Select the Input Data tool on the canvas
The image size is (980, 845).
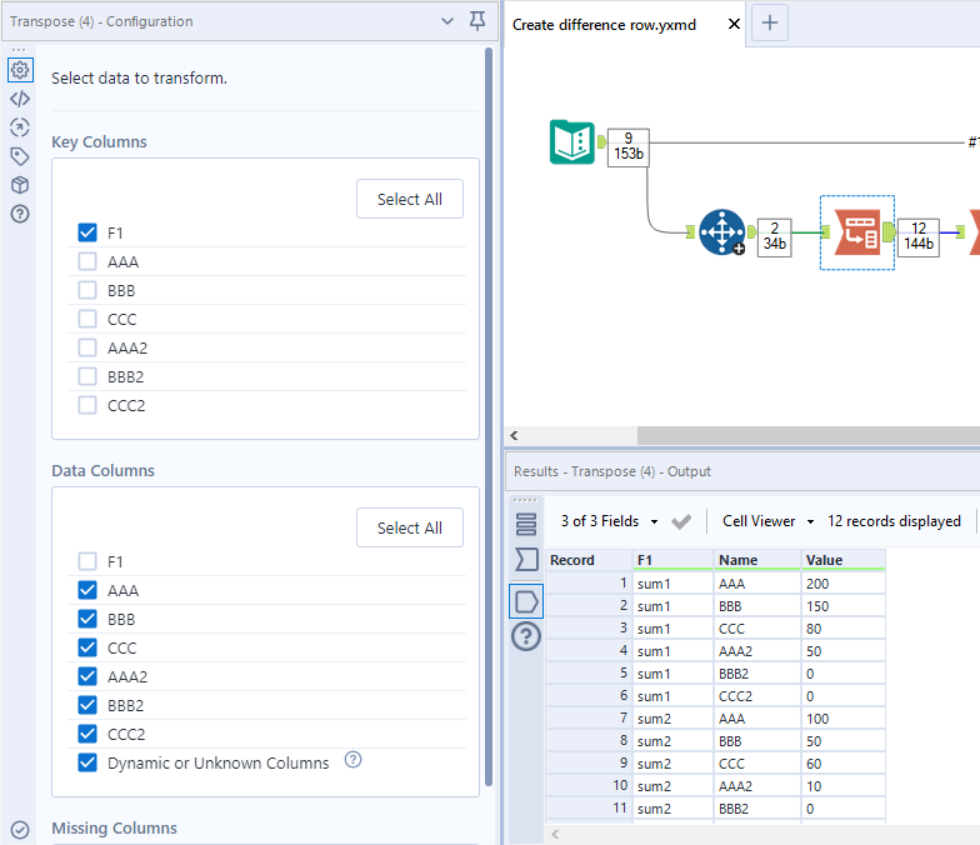click(x=573, y=143)
